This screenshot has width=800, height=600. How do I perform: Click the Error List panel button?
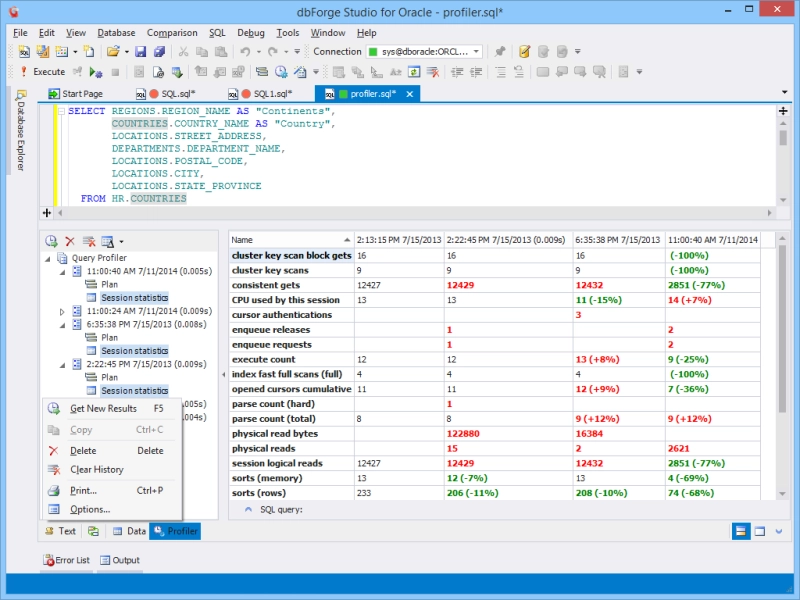tap(66, 560)
